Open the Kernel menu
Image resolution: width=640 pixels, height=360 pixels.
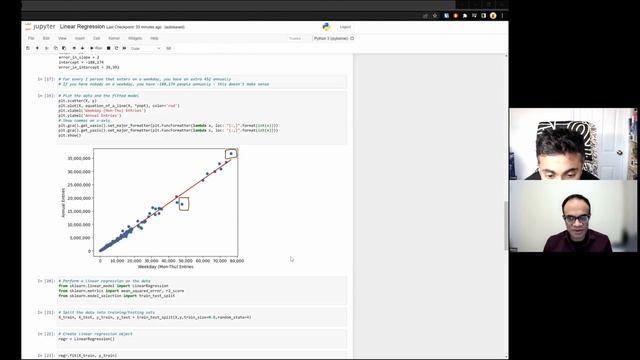[x=114, y=38]
